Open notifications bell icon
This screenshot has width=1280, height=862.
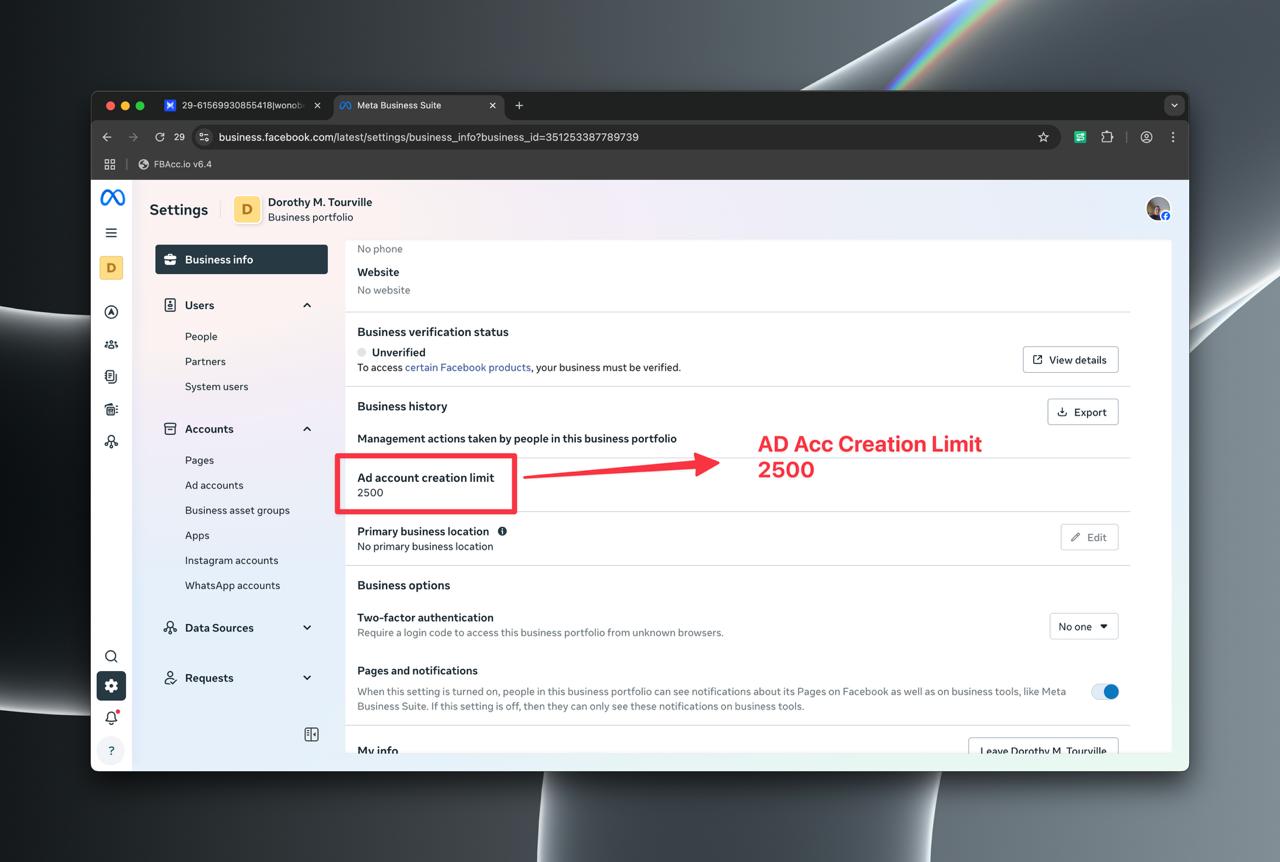point(111,718)
